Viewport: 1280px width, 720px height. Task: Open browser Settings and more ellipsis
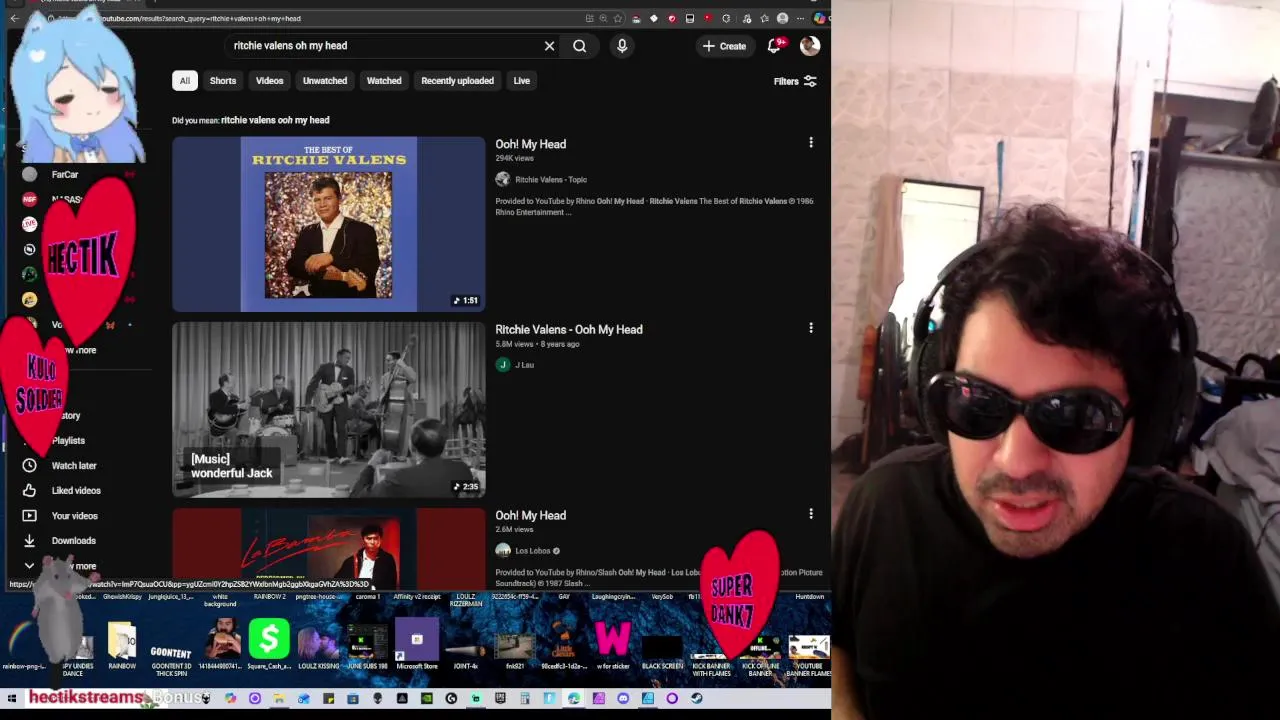800,18
